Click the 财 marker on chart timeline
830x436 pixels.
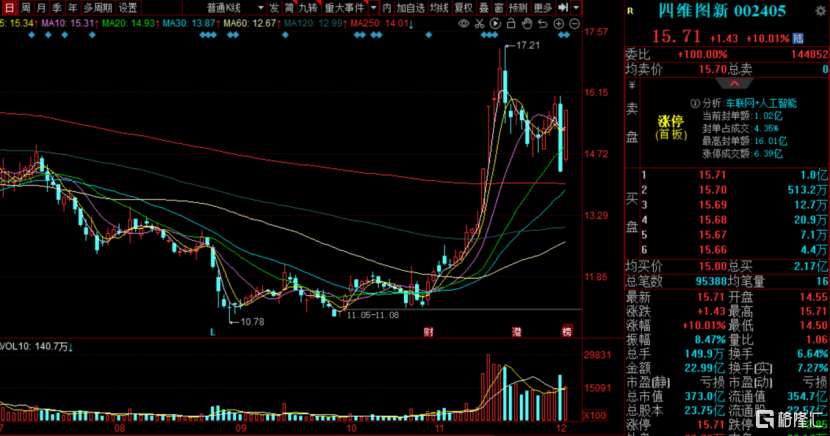click(429, 330)
